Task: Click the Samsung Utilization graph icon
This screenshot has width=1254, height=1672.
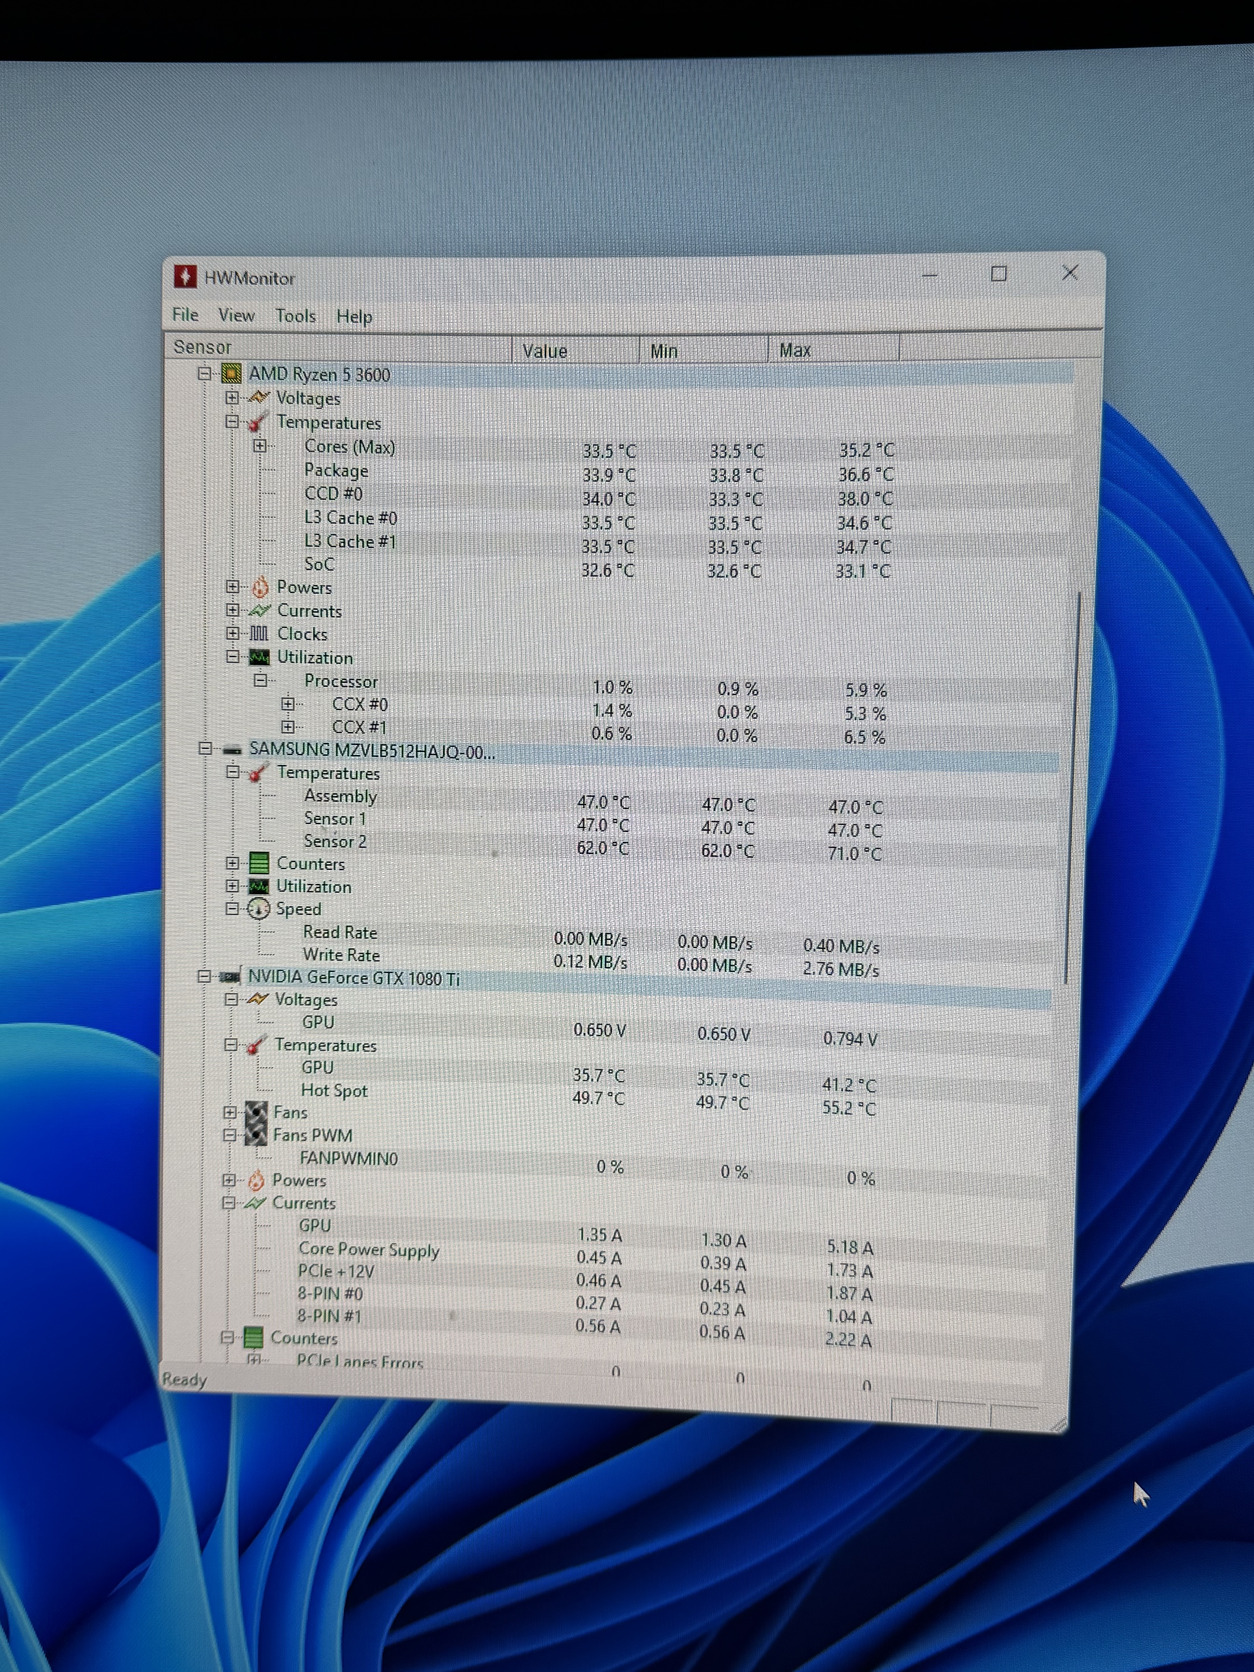Action: point(258,886)
